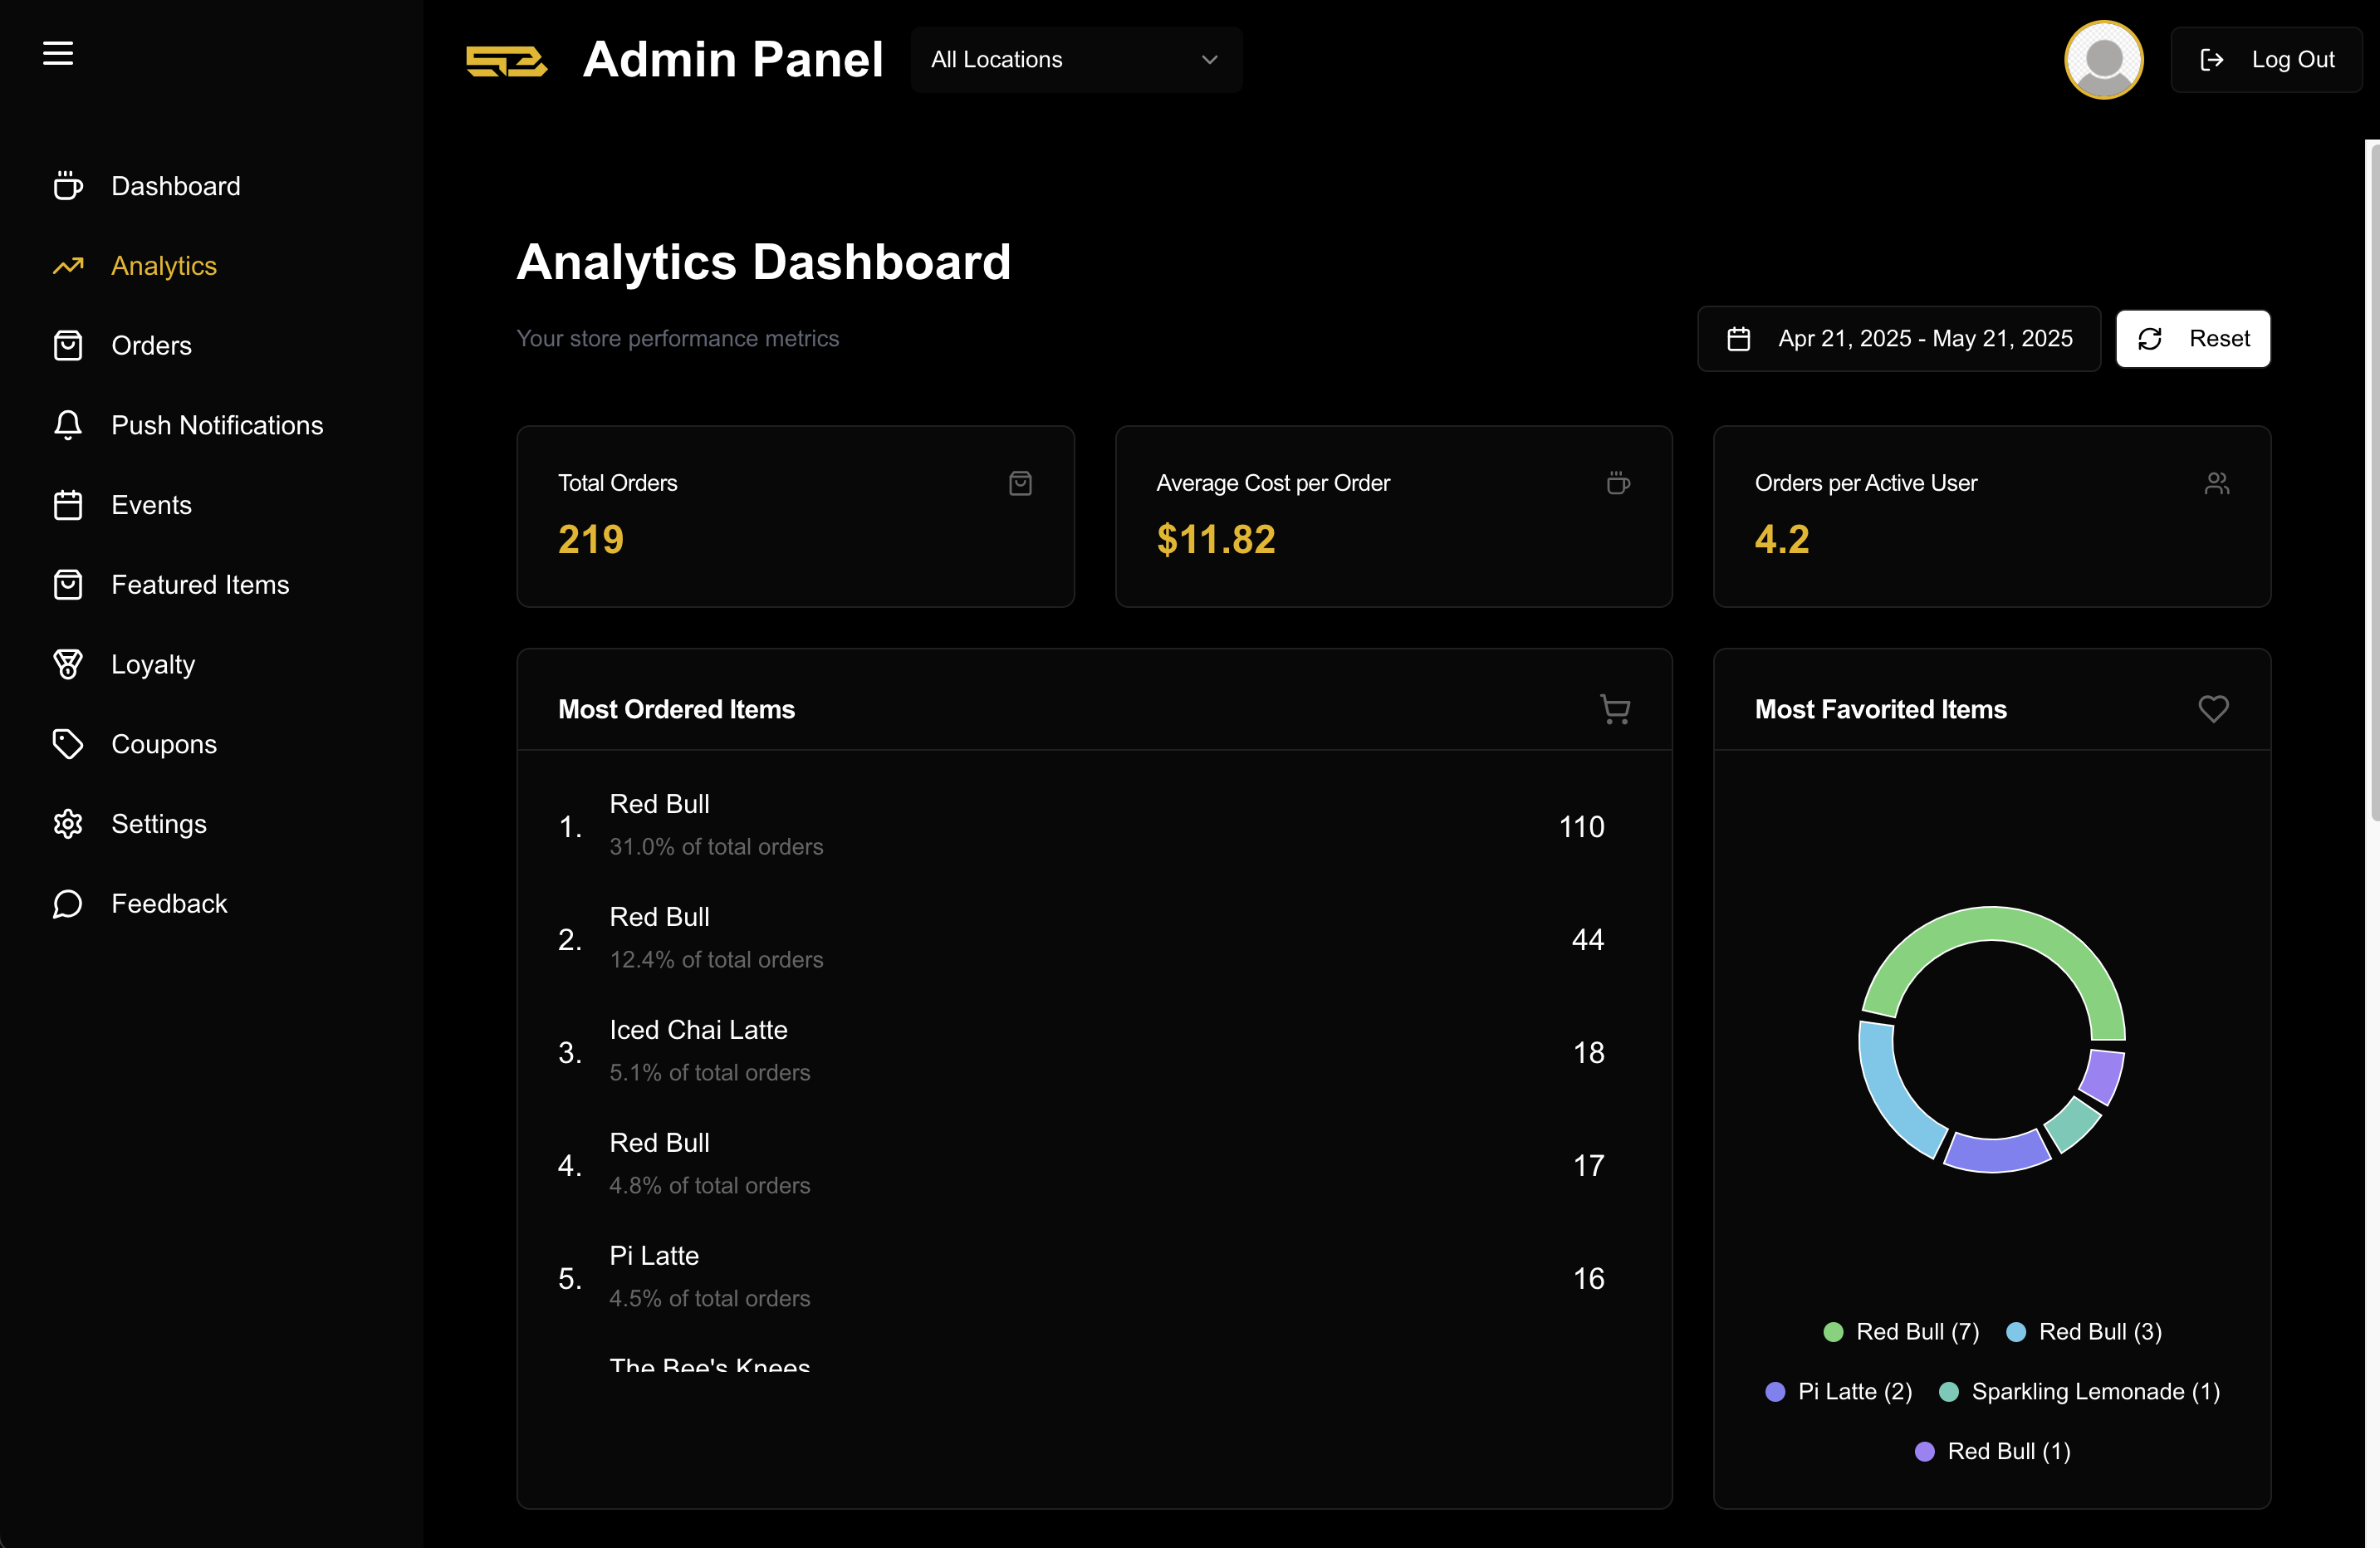Click the Average Cost cup icon
The height and width of the screenshot is (1548, 2380).
[1618, 484]
